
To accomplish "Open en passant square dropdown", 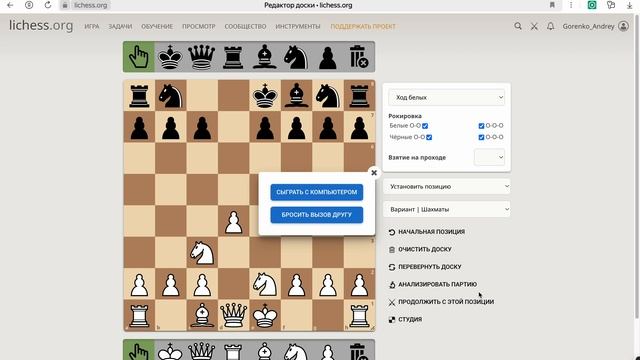I will coord(489,157).
